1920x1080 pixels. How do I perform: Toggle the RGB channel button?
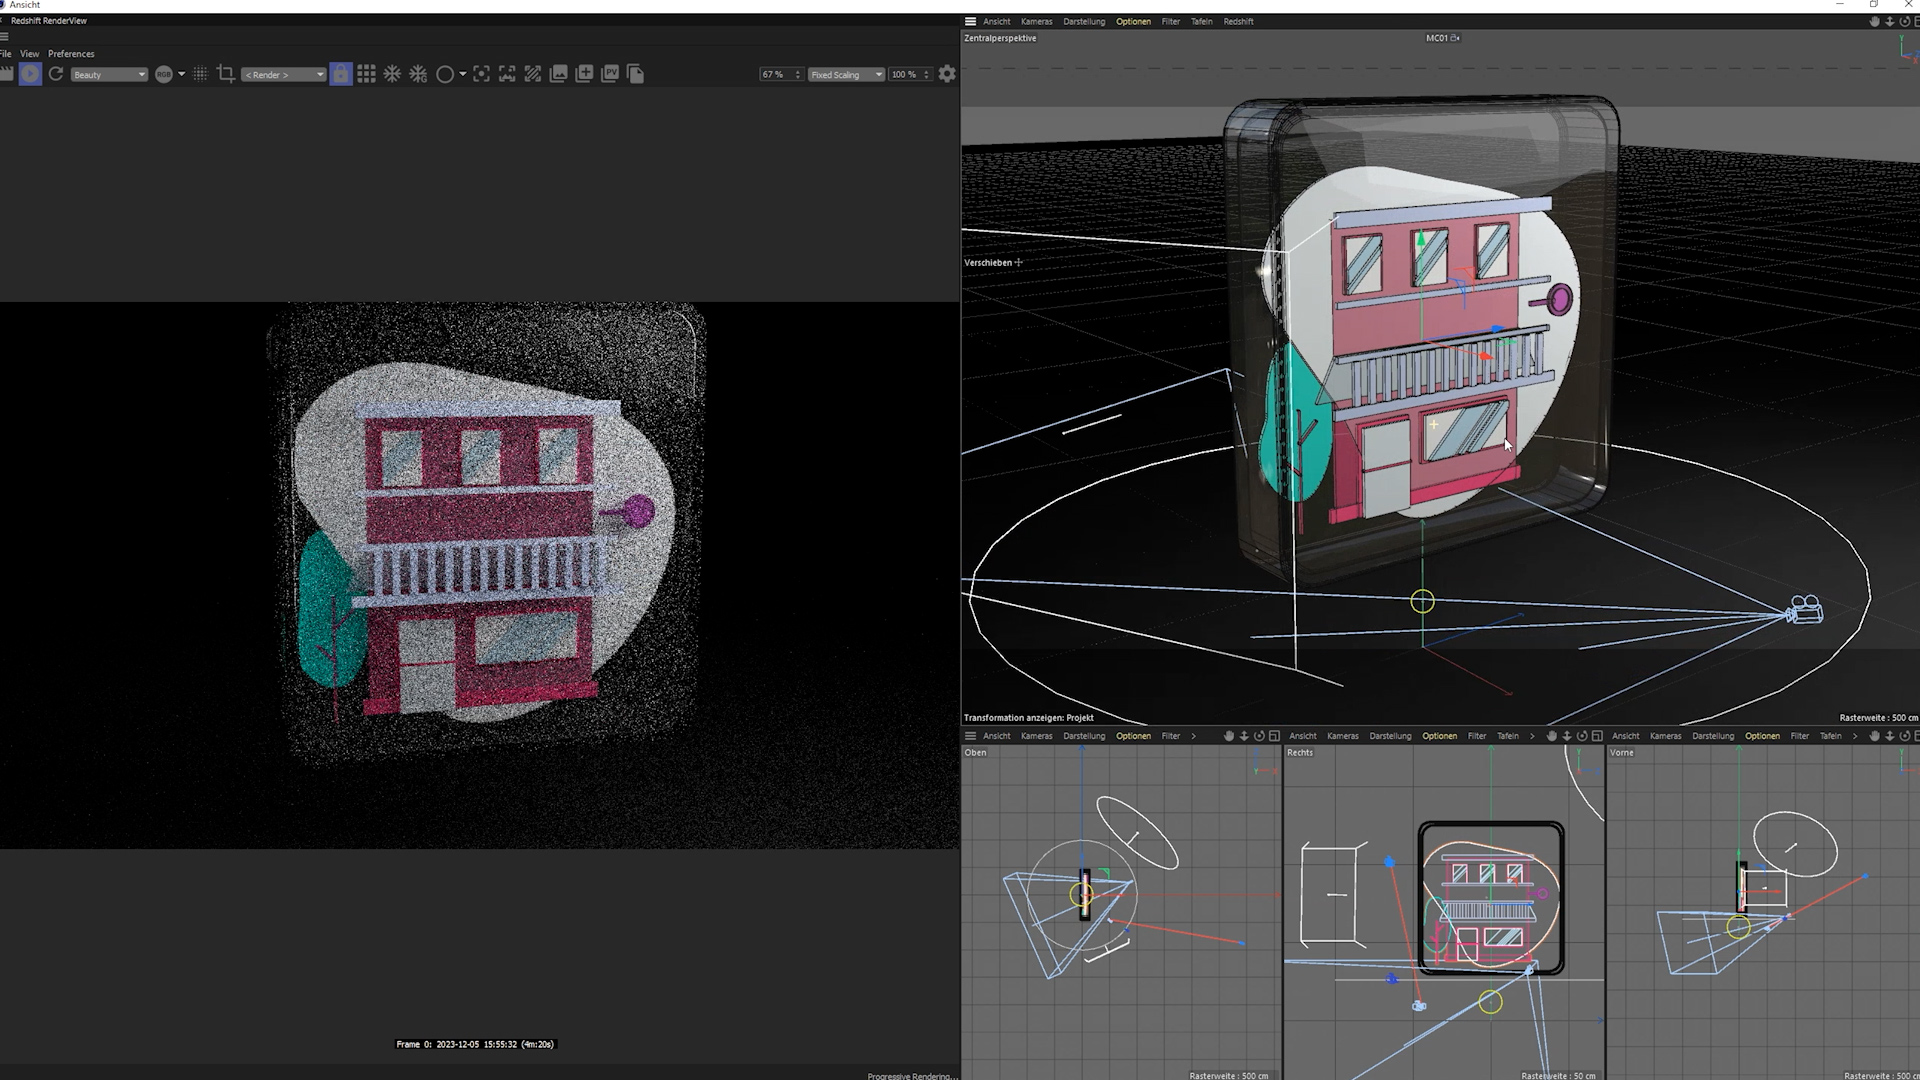tap(164, 74)
